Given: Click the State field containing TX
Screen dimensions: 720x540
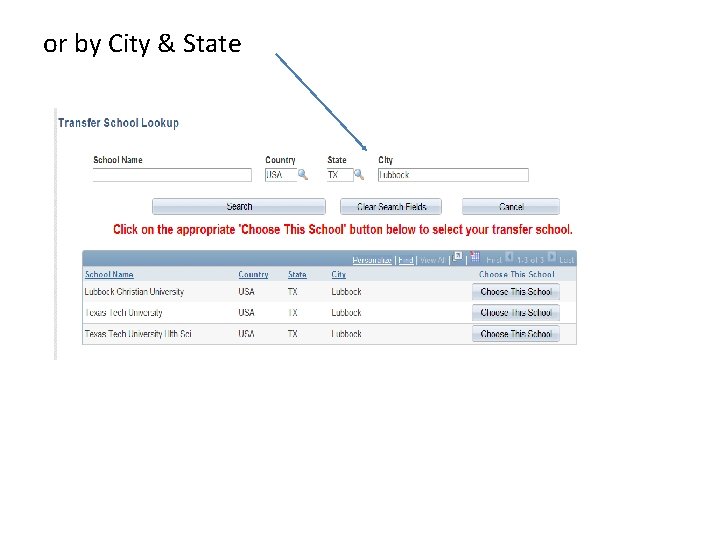Looking at the screenshot, I should [340, 175].
